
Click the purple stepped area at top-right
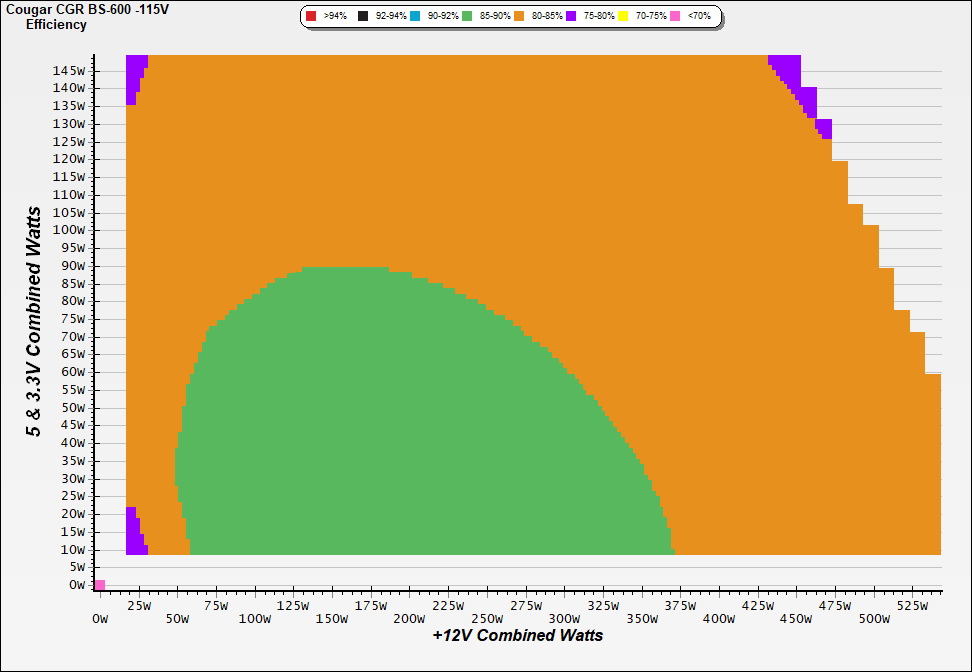pyautogui.click(x=788, y=70)
